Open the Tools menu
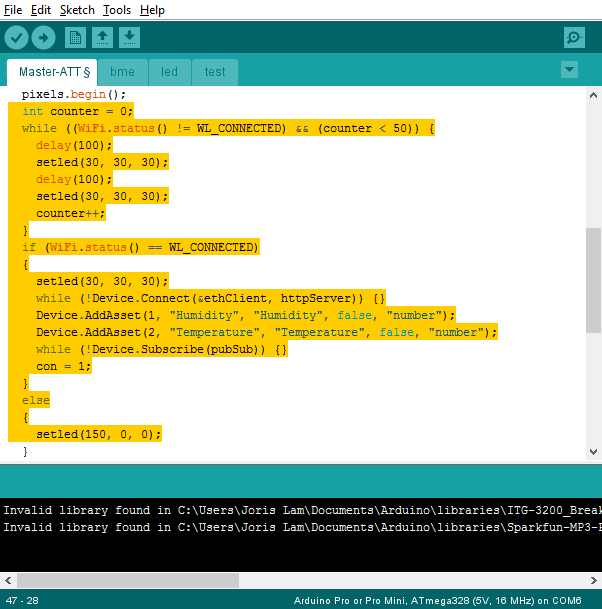The height and width of the screenshot is (609, 602). [117, 10]
